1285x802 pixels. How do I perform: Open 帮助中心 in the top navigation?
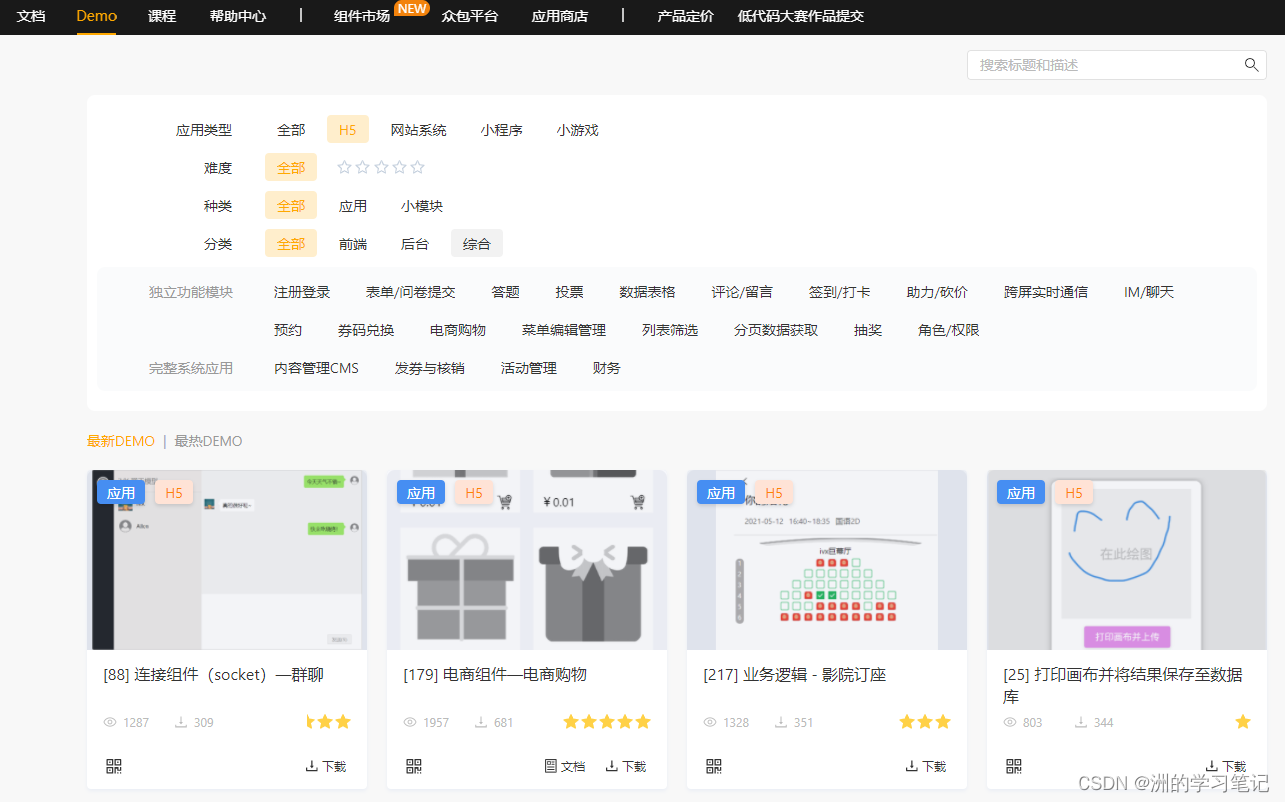pos(238,16)
